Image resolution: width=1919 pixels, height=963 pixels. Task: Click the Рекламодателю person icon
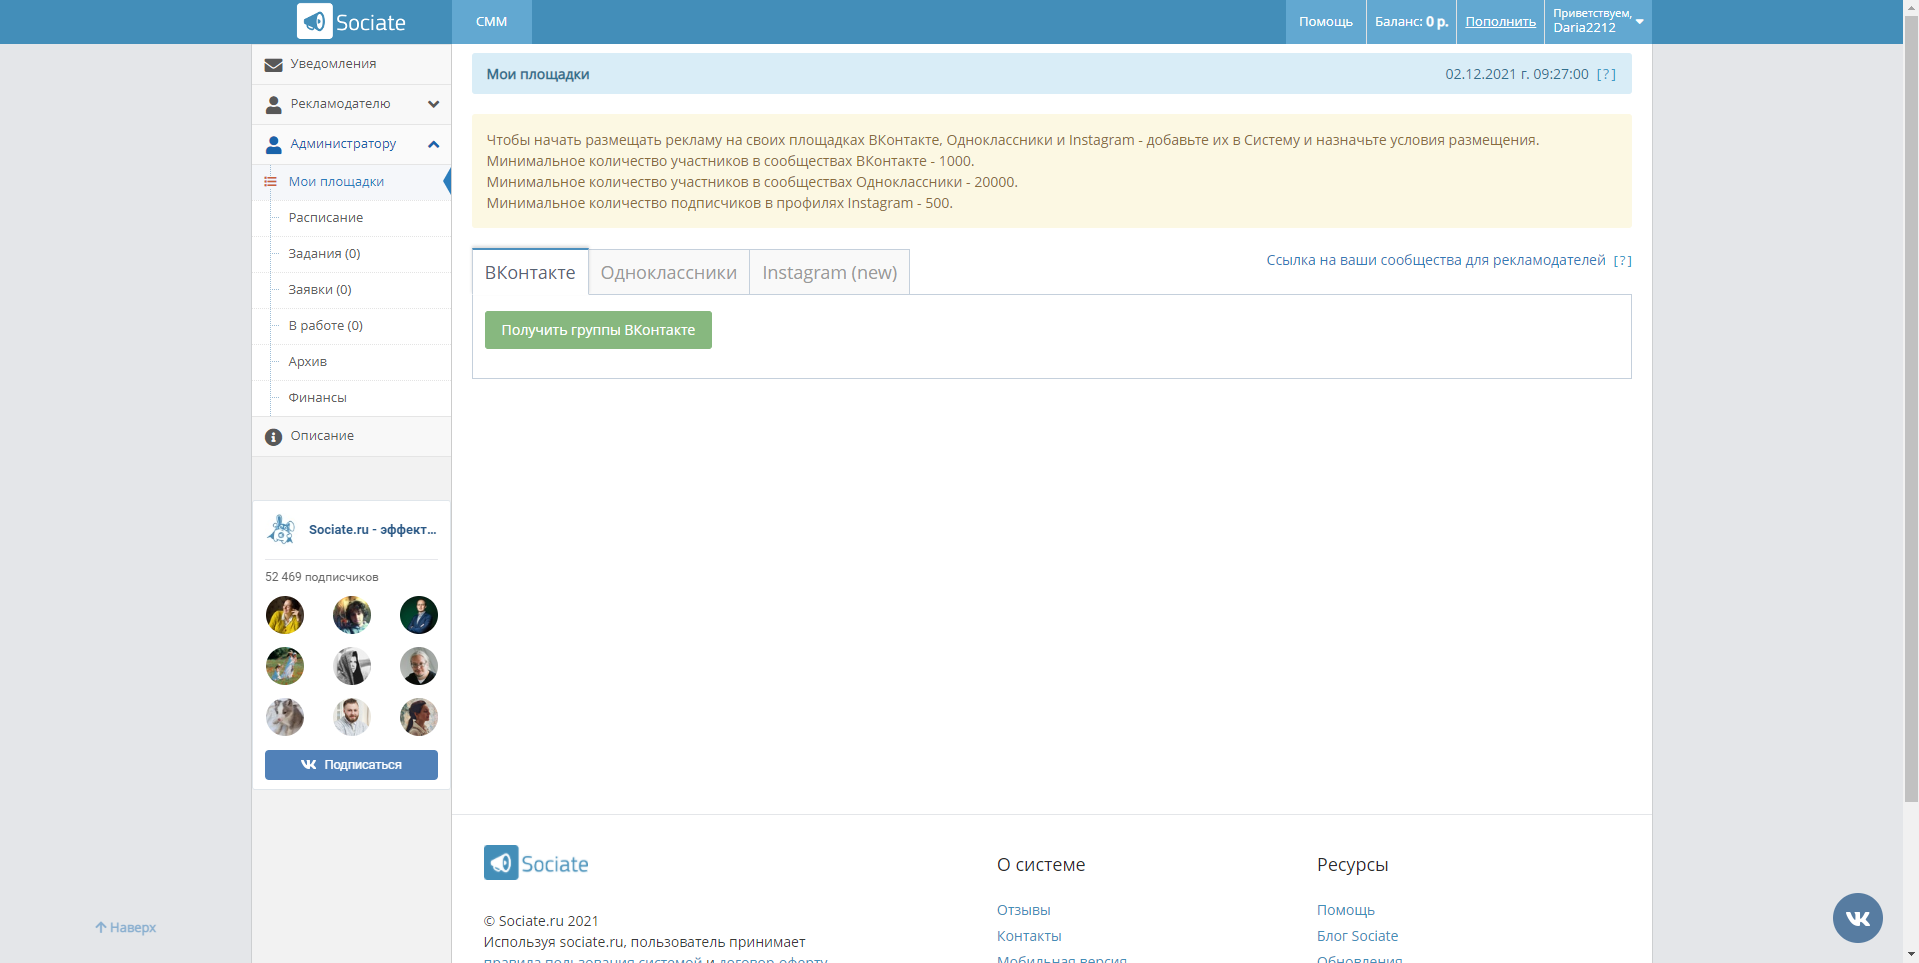[x=273, y=105]
